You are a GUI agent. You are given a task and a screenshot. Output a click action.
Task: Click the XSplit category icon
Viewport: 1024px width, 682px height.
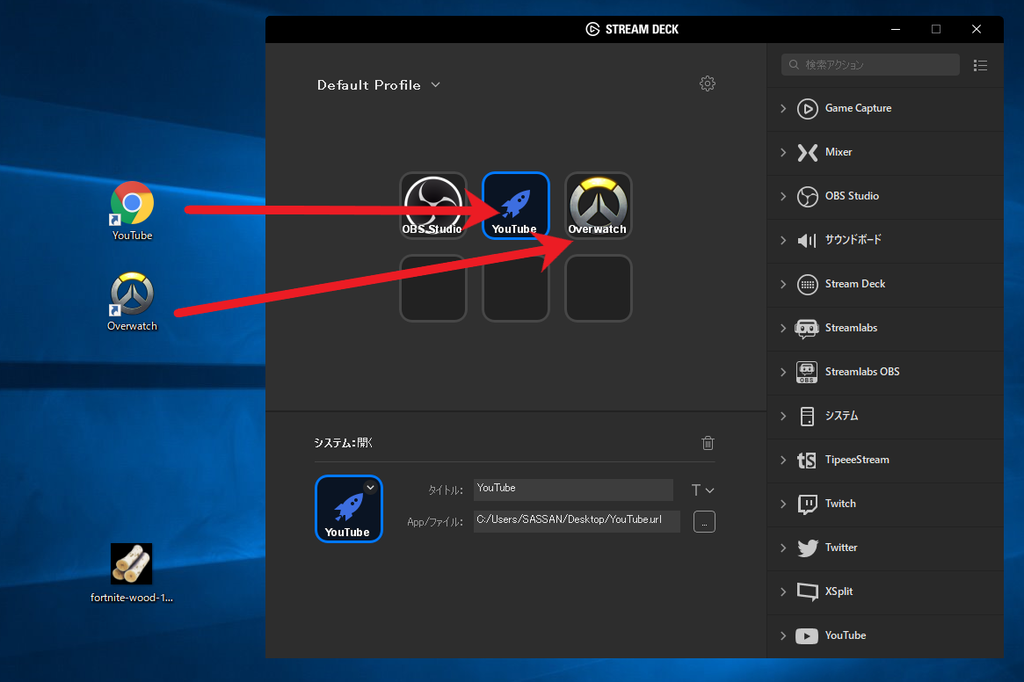click(807, 592)
